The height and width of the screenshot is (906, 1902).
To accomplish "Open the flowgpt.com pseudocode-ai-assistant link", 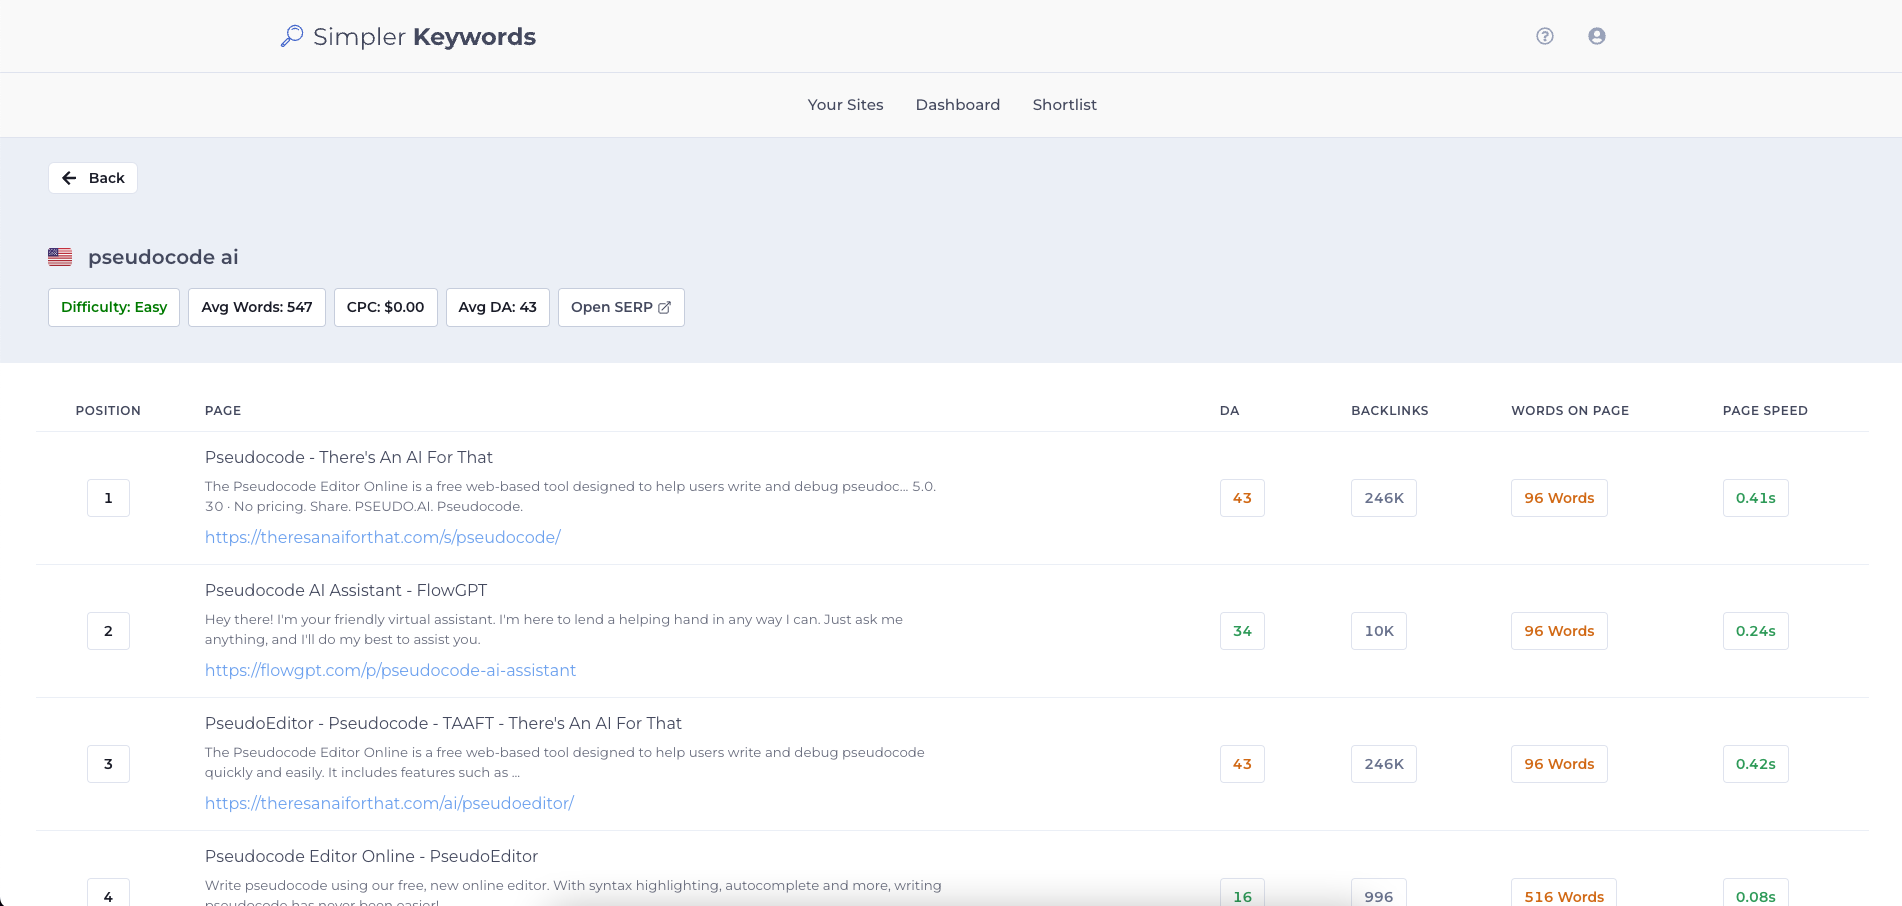I will pos(391,670).
